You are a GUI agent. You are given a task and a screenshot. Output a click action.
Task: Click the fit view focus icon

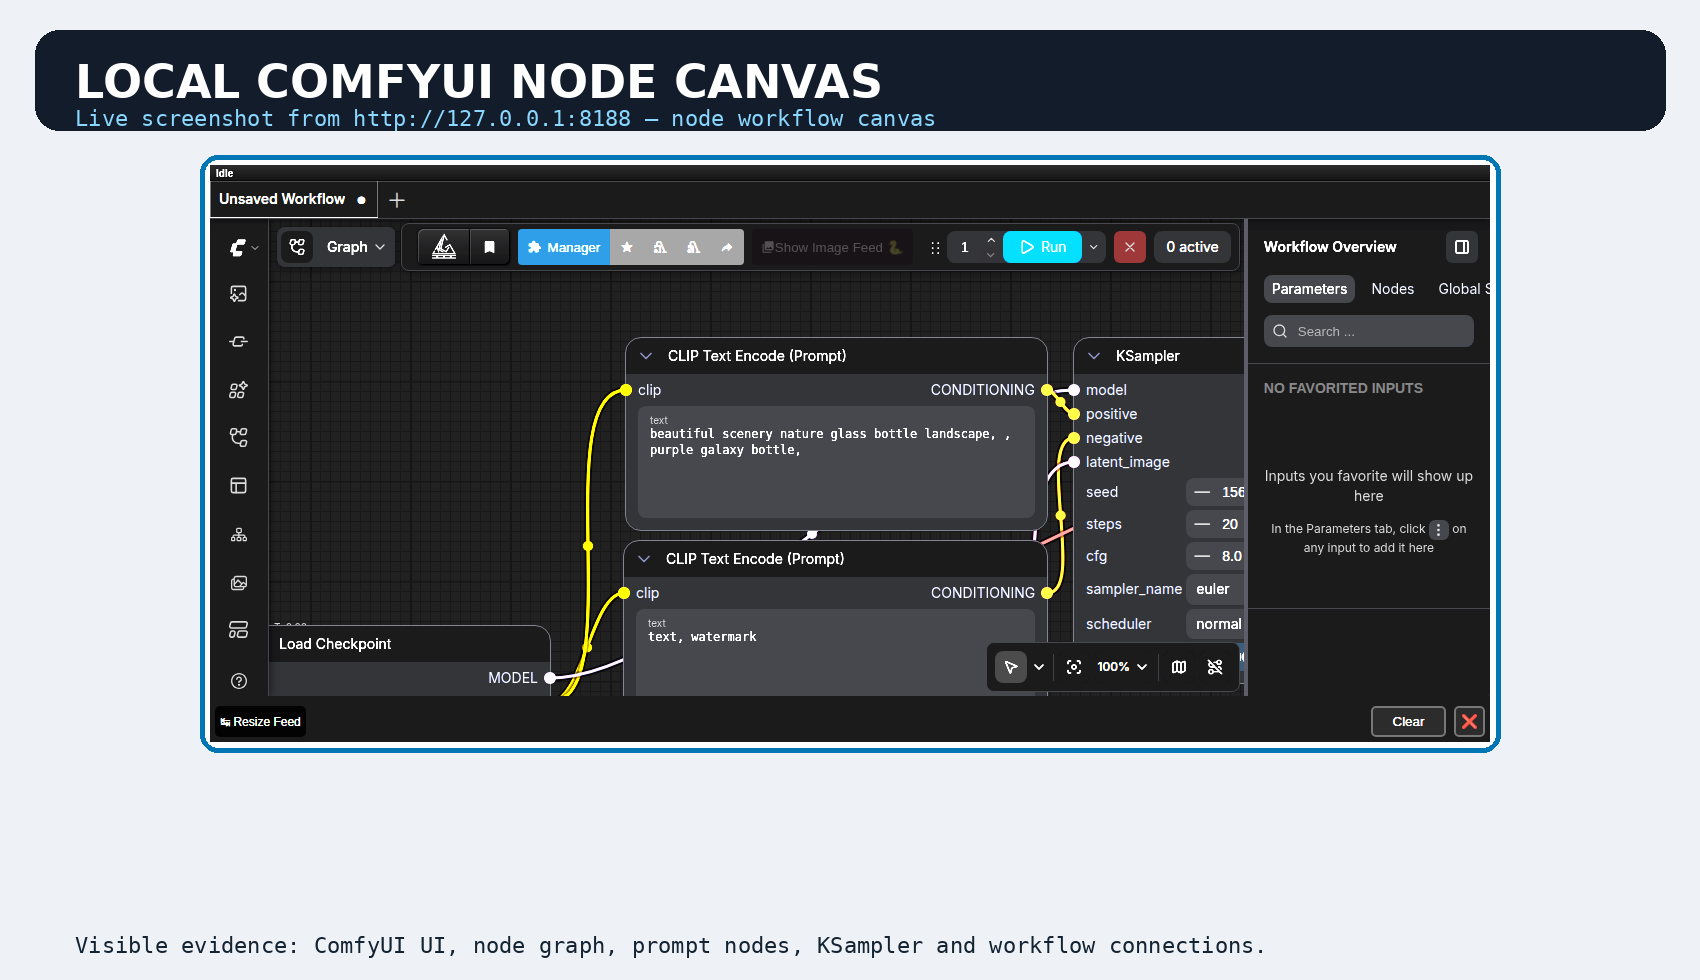(1074, 667)
